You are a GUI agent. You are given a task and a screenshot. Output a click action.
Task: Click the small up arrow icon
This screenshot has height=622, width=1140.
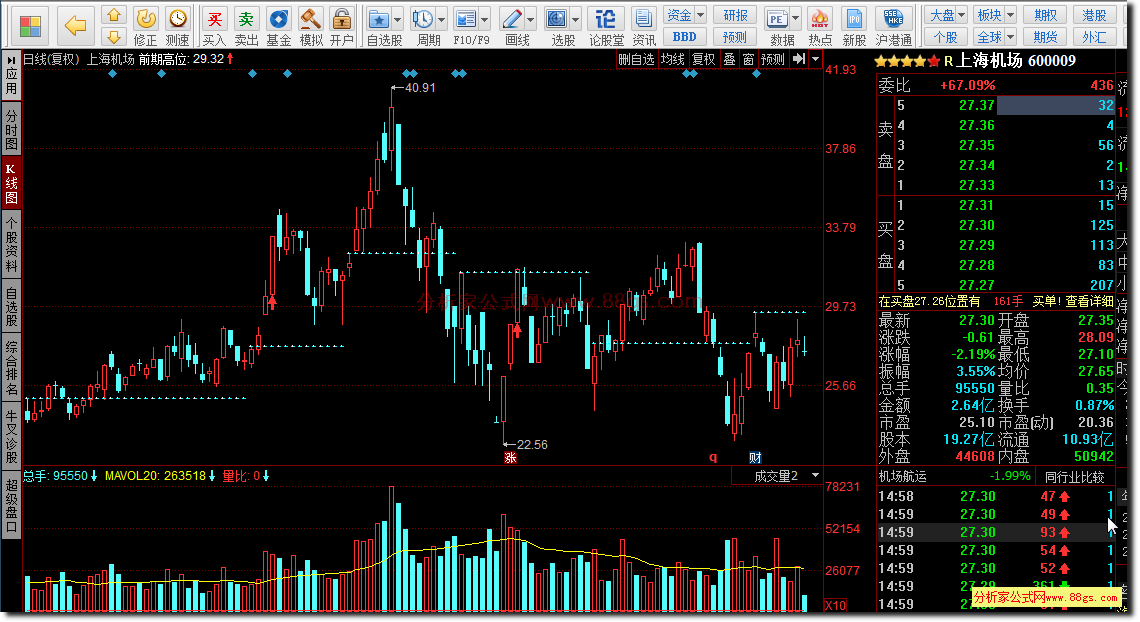[x=113, y=15]
